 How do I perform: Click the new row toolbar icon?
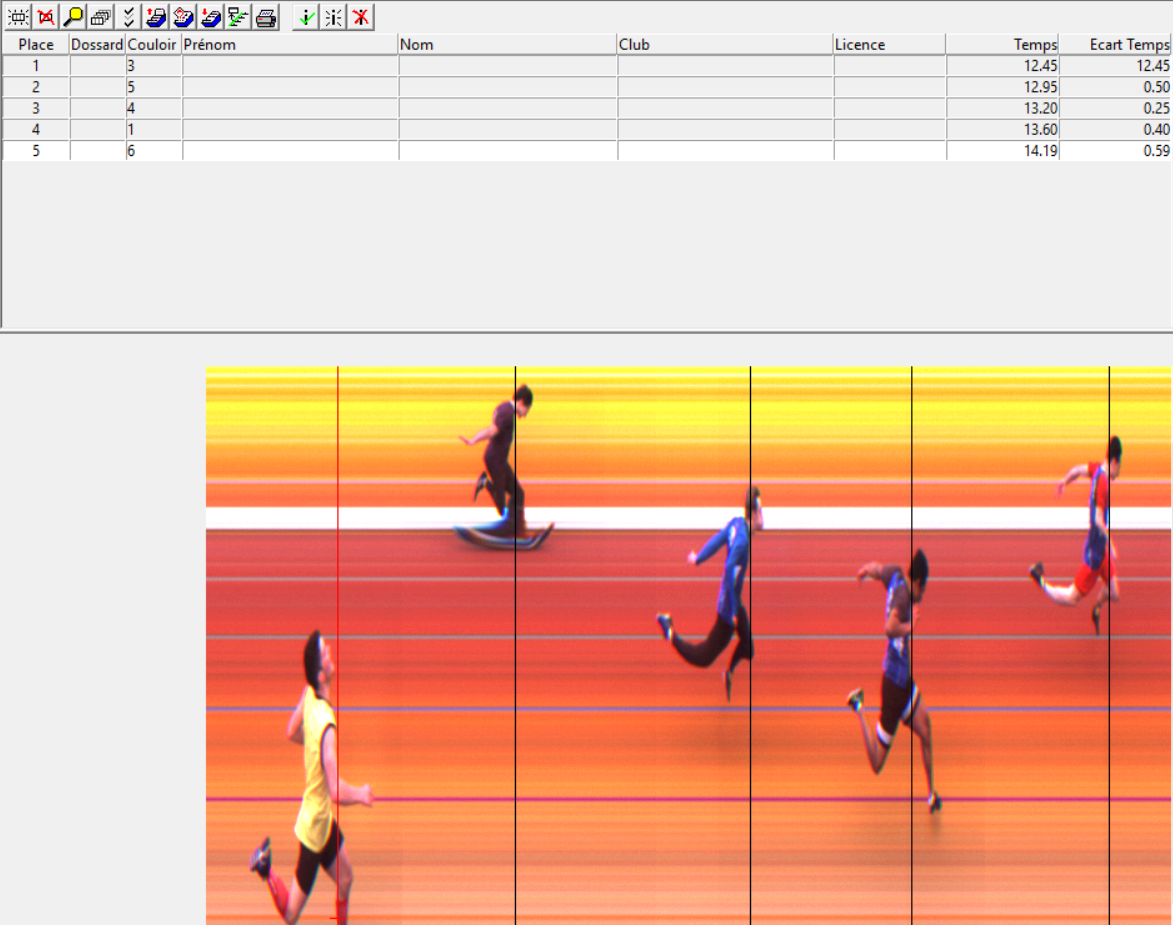(x=18, y=17)
